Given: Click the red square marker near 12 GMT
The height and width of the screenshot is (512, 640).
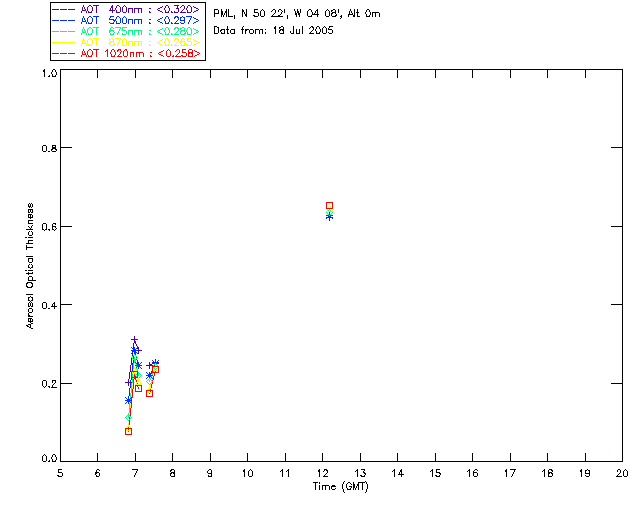Looking at the screenshot, I should pyautogui.click(x=329, y=205).
